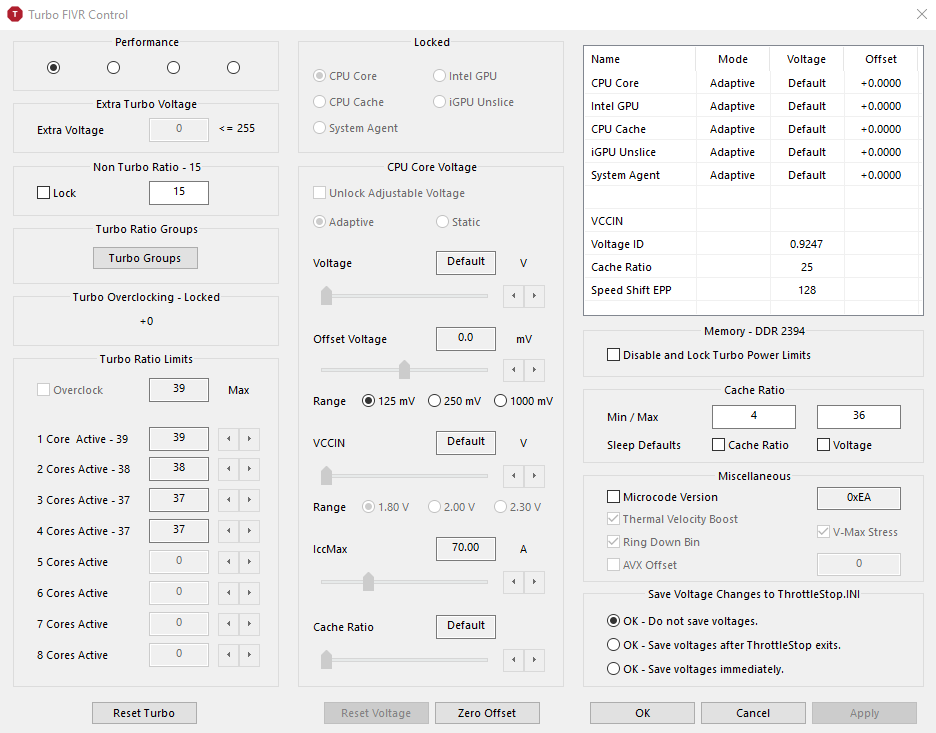This screenshot has width=936, height=733.
Task: Click the increase arrow for 1 Core Active
Action: [249, 439]
